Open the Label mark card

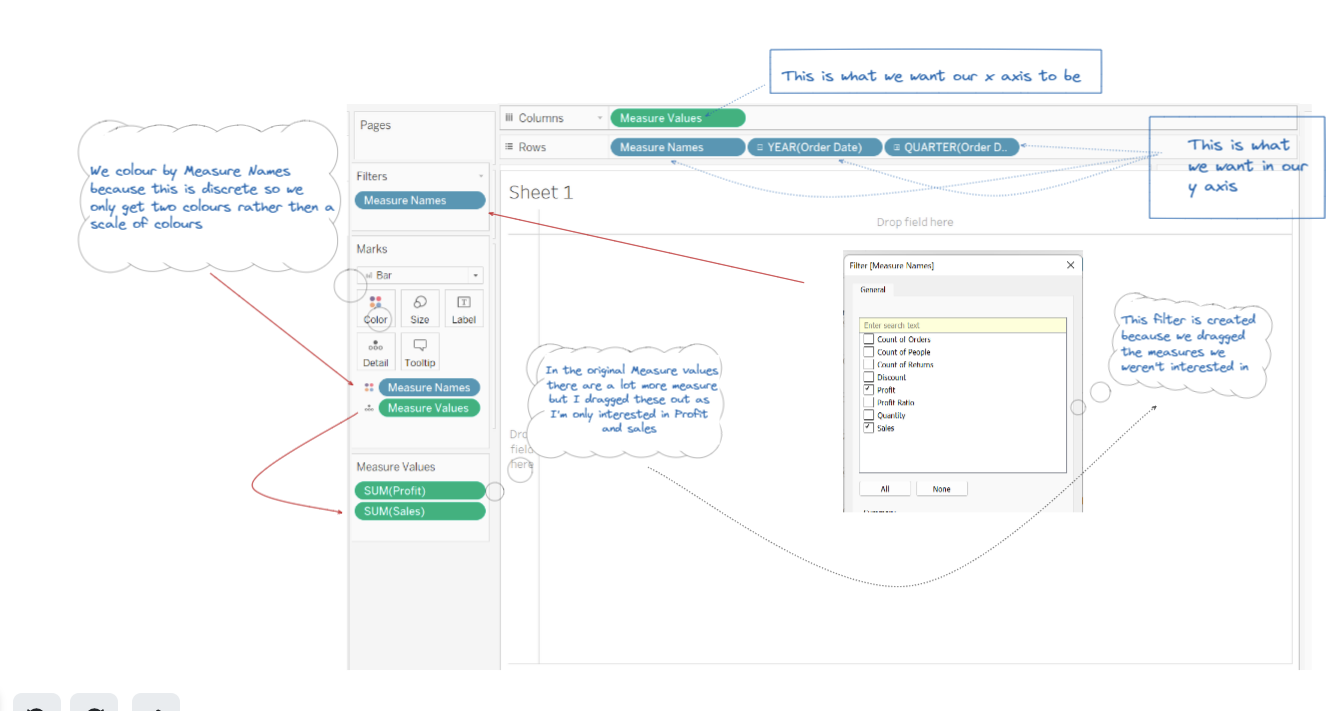point(464,309)
